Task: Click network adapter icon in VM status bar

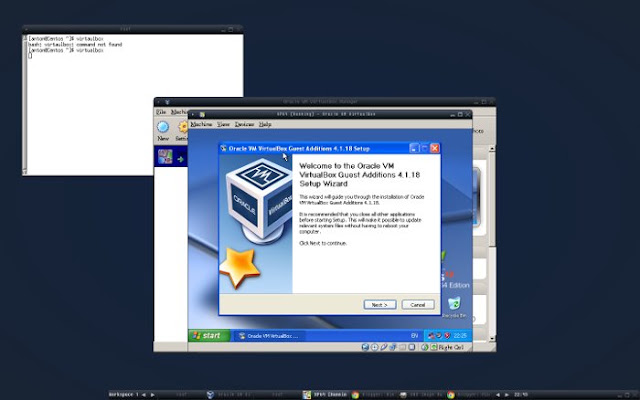Action: pyautogui.click(x=393, y=347)
